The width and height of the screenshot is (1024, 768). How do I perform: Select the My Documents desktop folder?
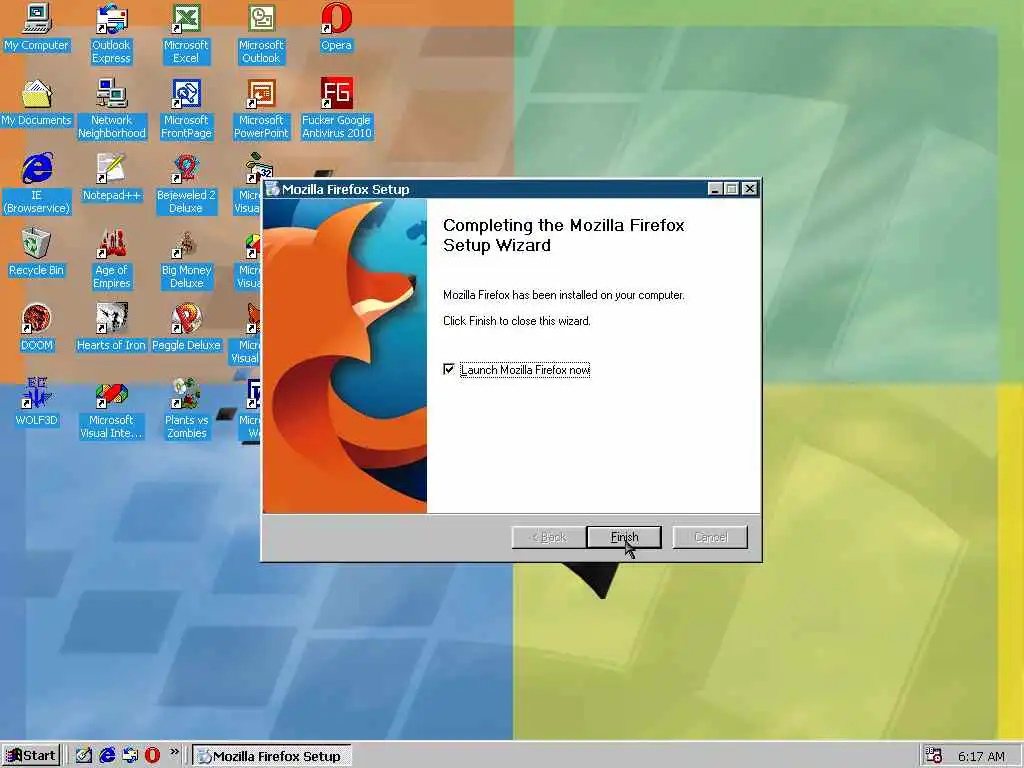coord(36,103)
